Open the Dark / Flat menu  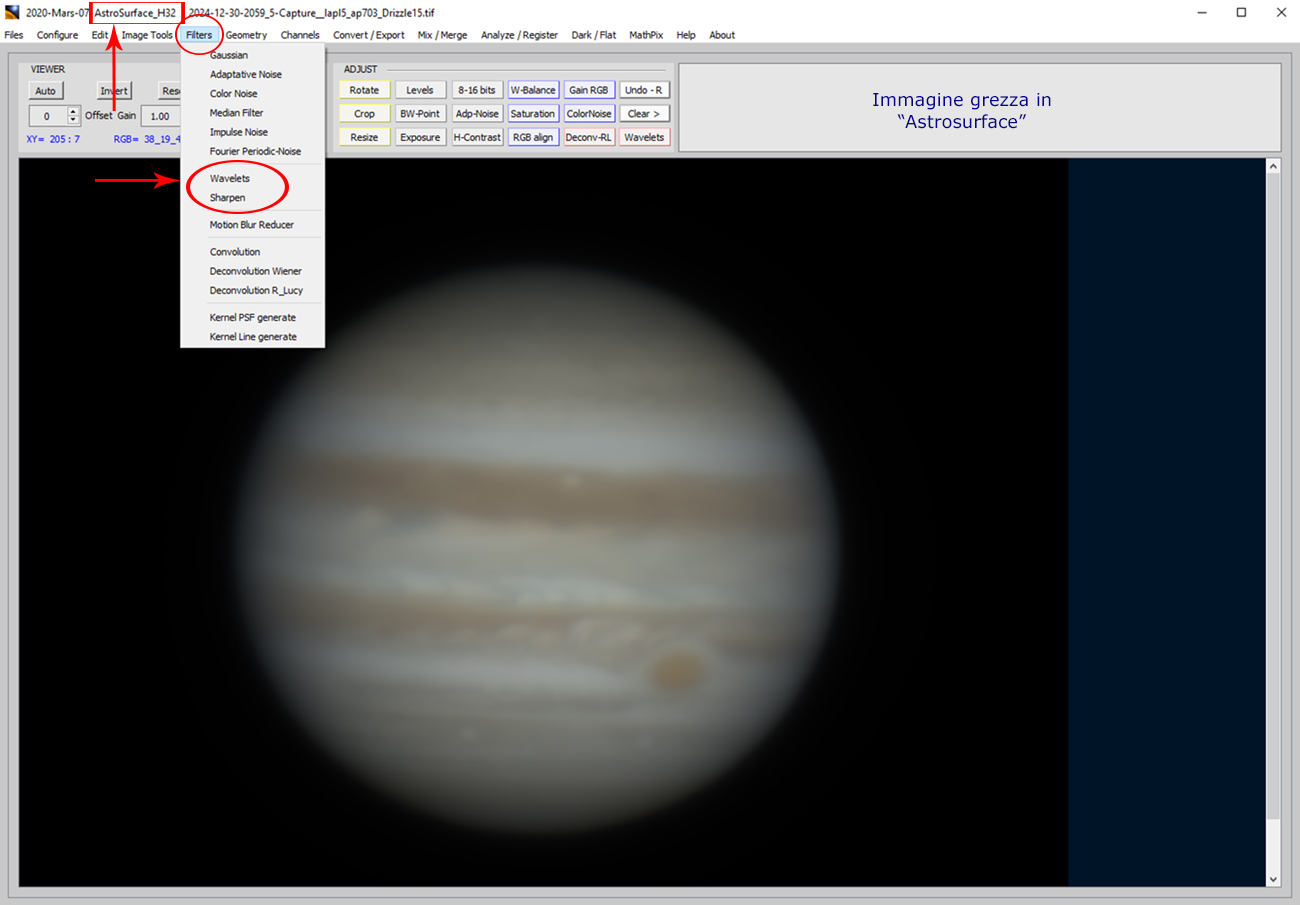click(593, 35)
